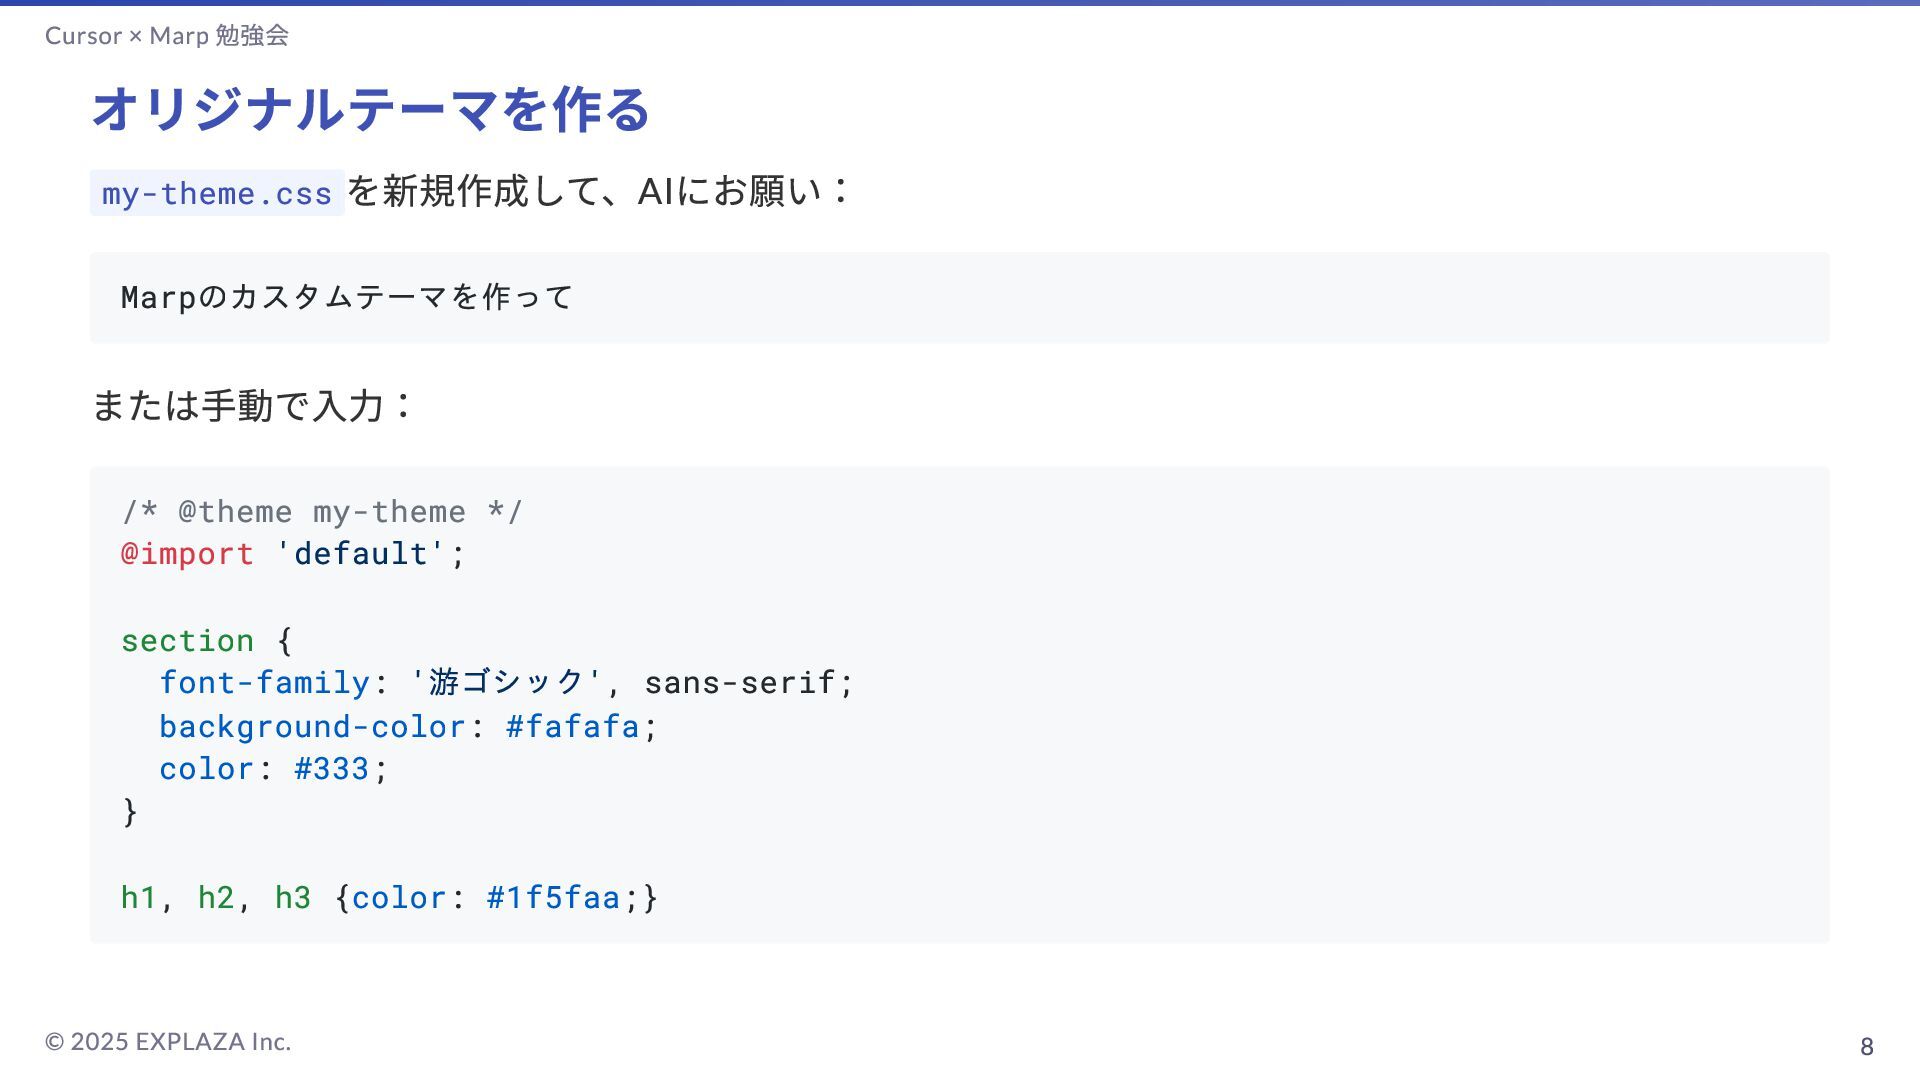Click the font-family property name
This screenshot has height=1080, width=1920.
tap(265, 683)
